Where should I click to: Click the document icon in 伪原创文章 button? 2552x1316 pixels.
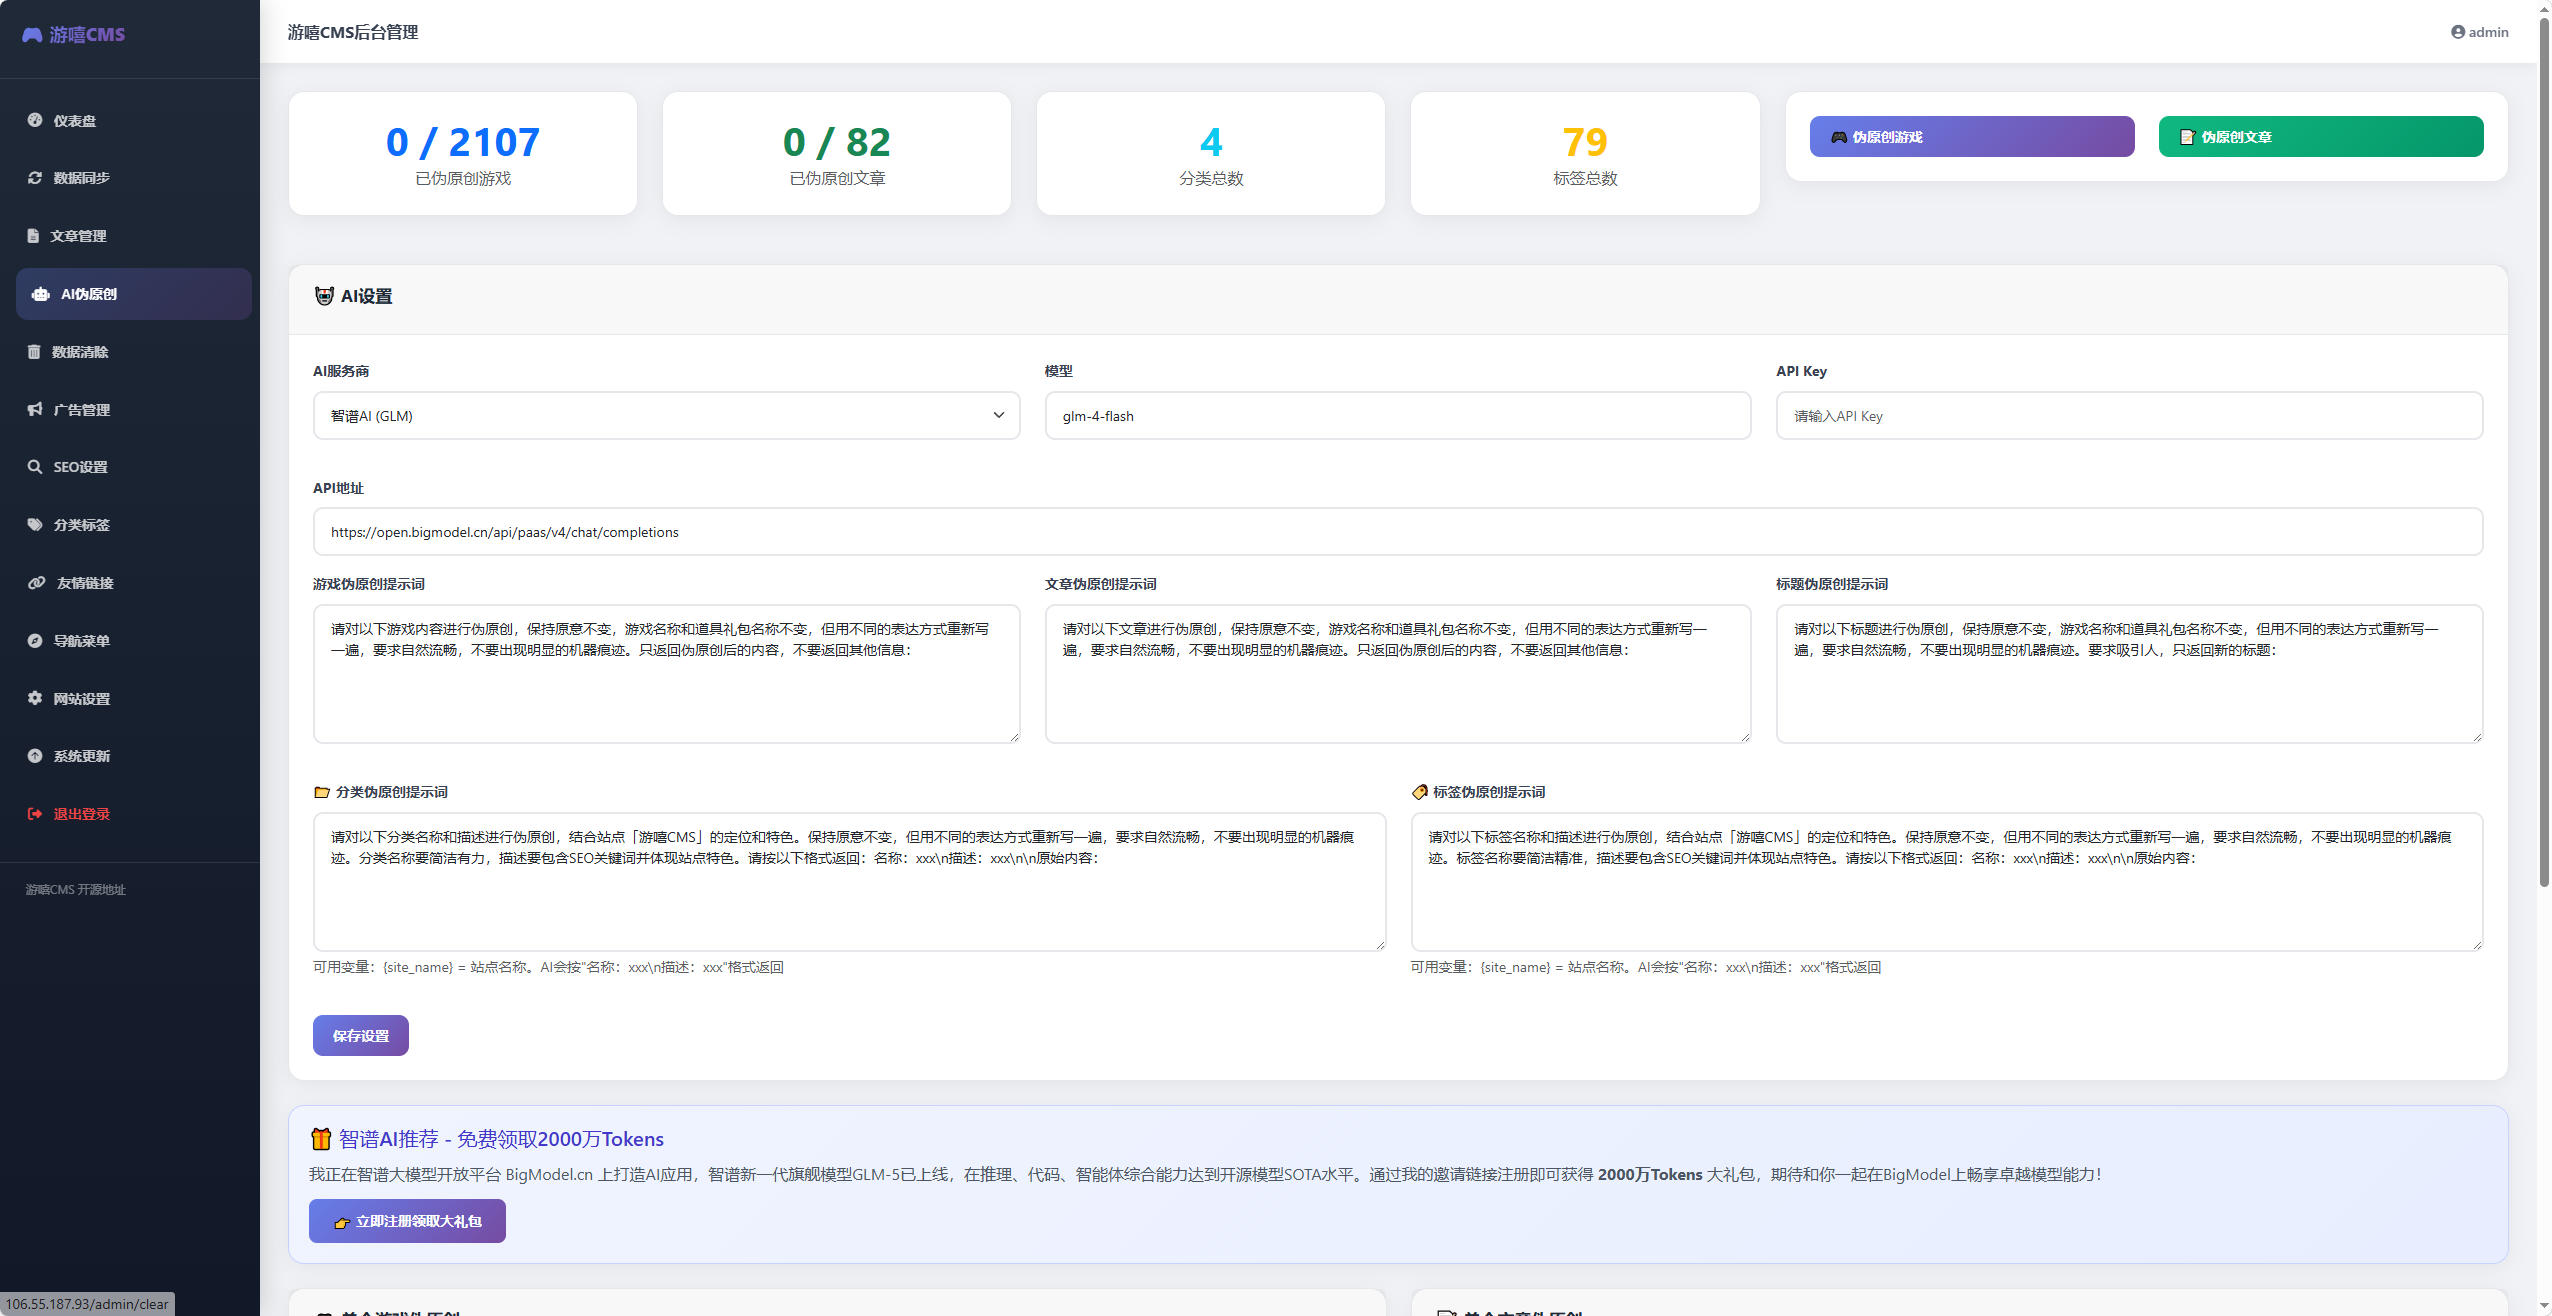tap(2187, 137)
